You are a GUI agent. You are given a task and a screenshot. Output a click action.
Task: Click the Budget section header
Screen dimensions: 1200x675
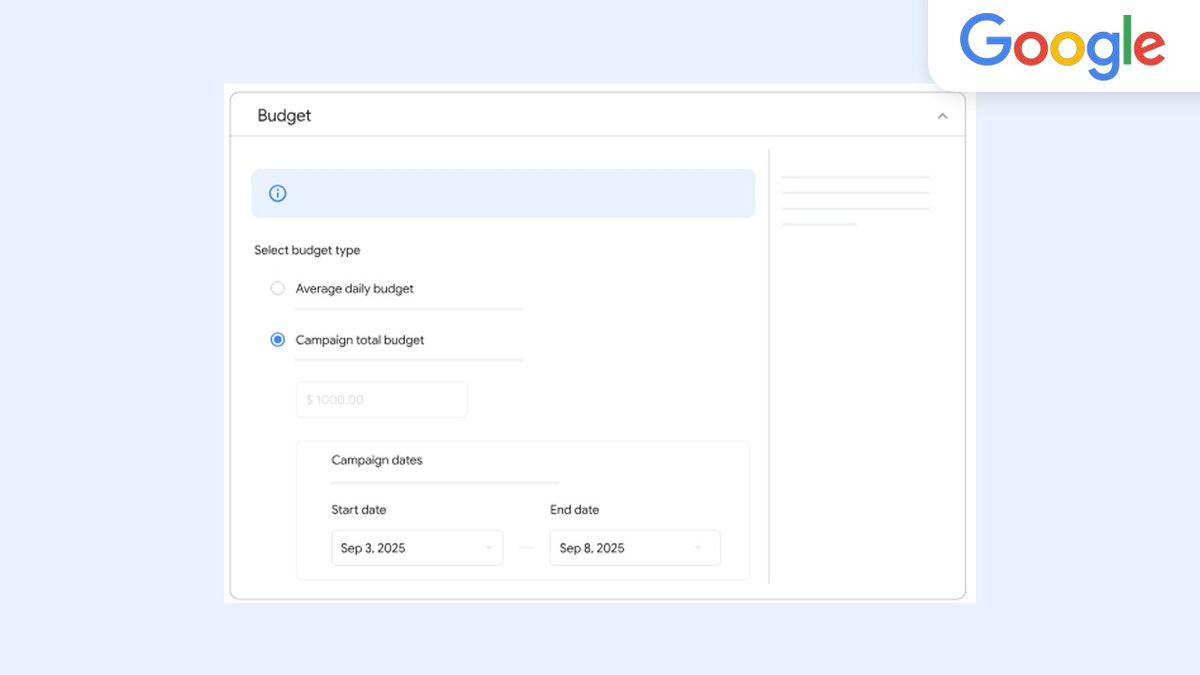pyautogui.click(x=284, y=115)
